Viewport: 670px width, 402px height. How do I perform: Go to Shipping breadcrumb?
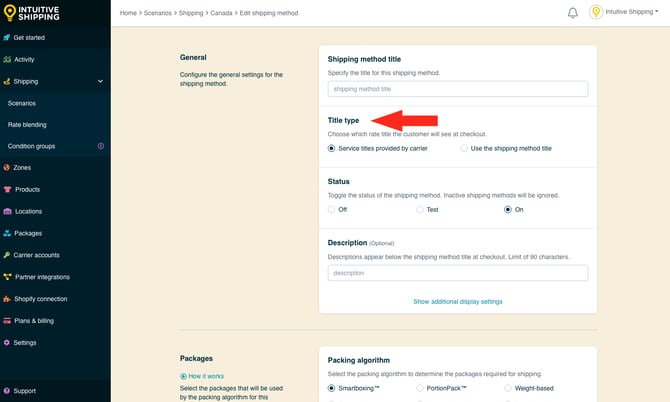pos(191,13)
